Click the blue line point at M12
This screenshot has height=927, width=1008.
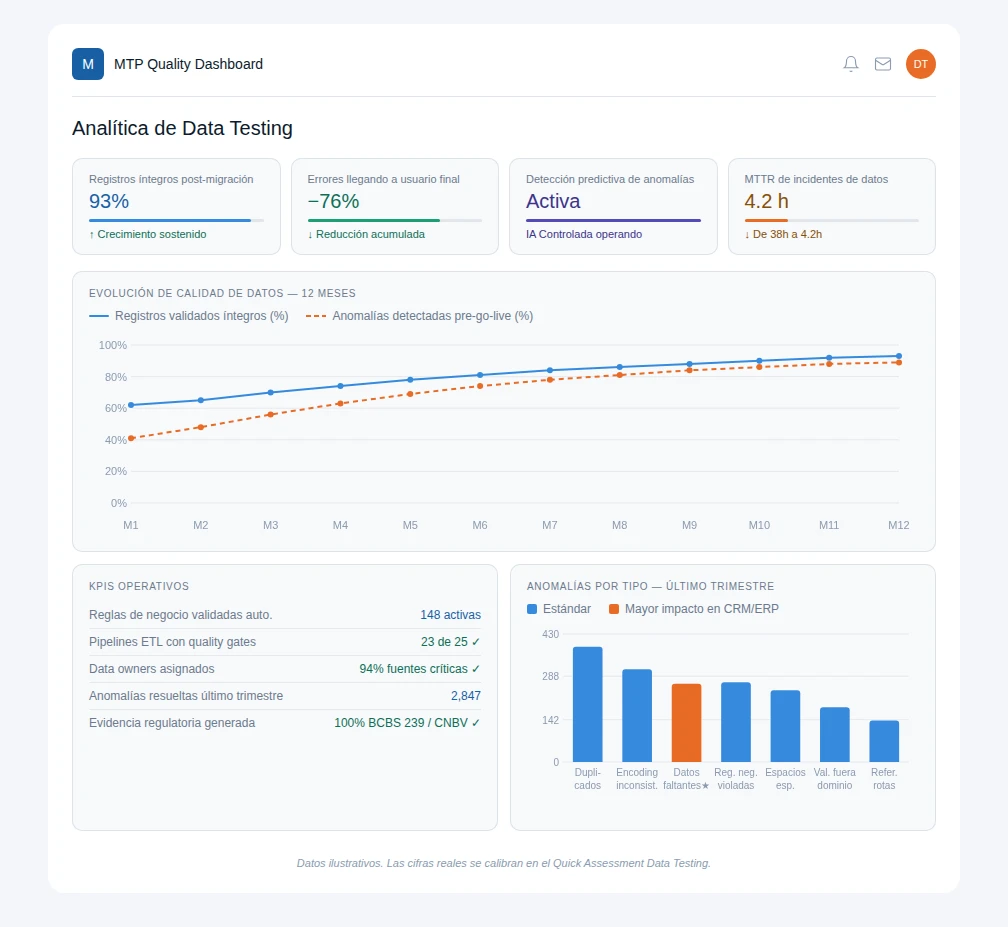point(899,356)
